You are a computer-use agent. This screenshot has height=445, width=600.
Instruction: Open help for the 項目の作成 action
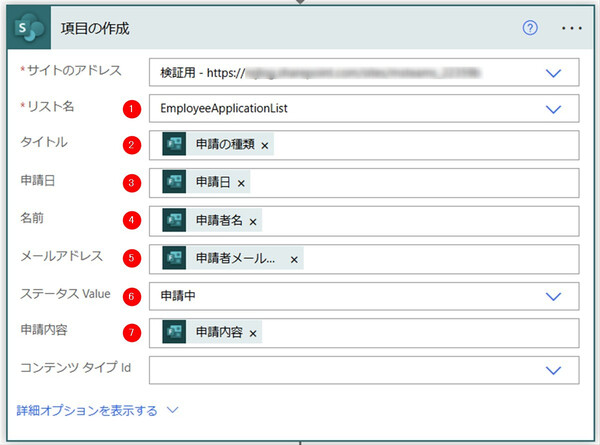[x=530, y=28]
